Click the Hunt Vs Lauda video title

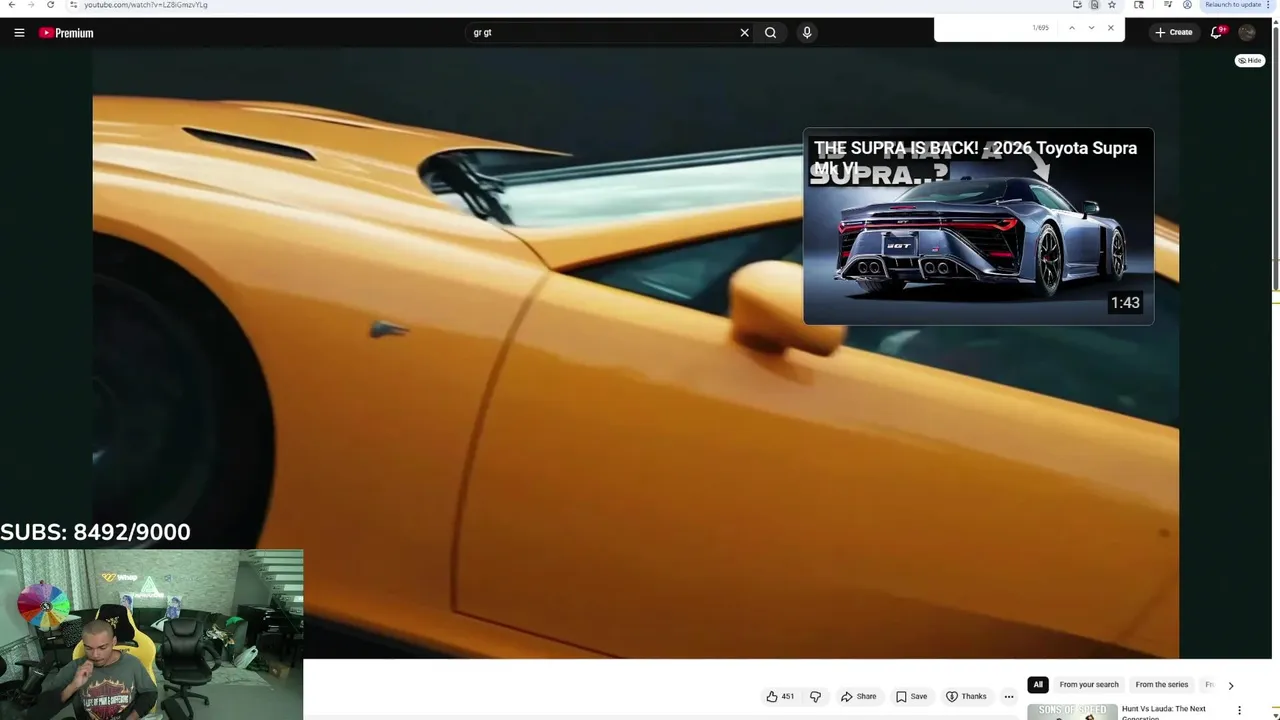click(1165, 712)
